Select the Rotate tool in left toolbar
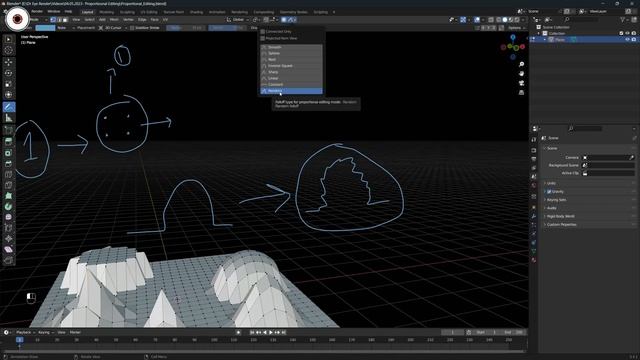 point(9,73)
